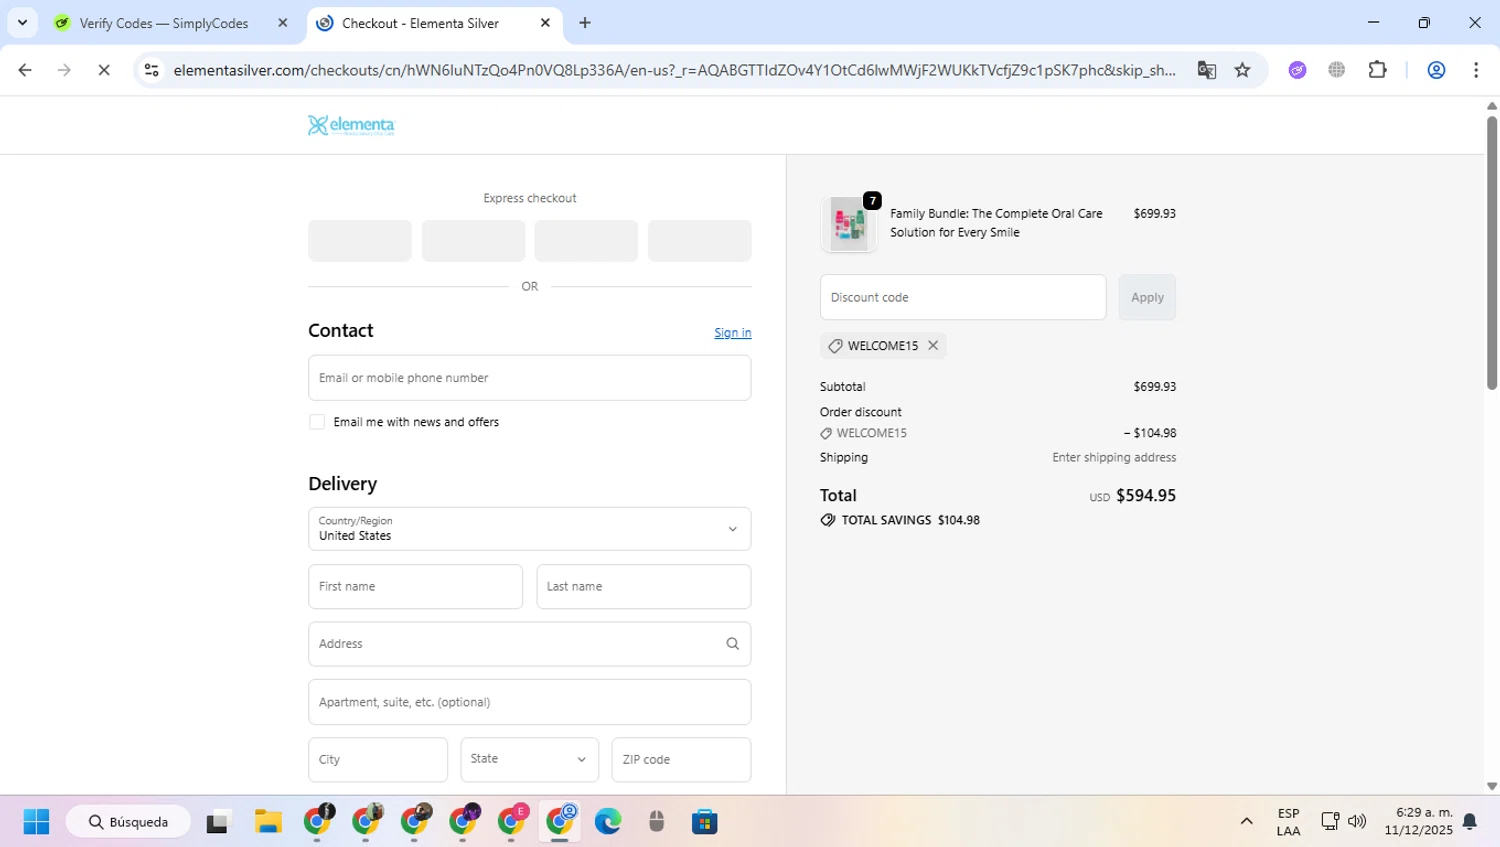The image size is (1500, 847).
Task: Show hidden system tray icons
Action: pyautogui.click(x=1246, y=822)
